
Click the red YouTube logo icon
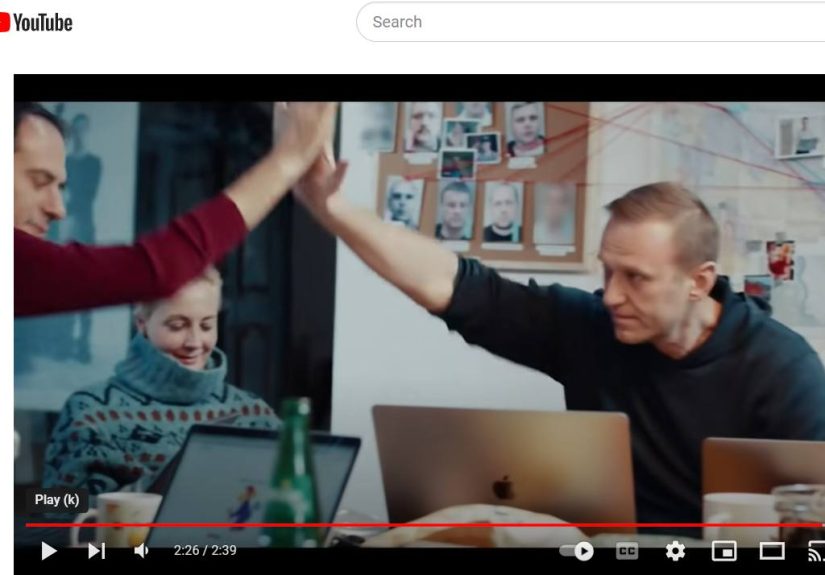click(4, 22)
